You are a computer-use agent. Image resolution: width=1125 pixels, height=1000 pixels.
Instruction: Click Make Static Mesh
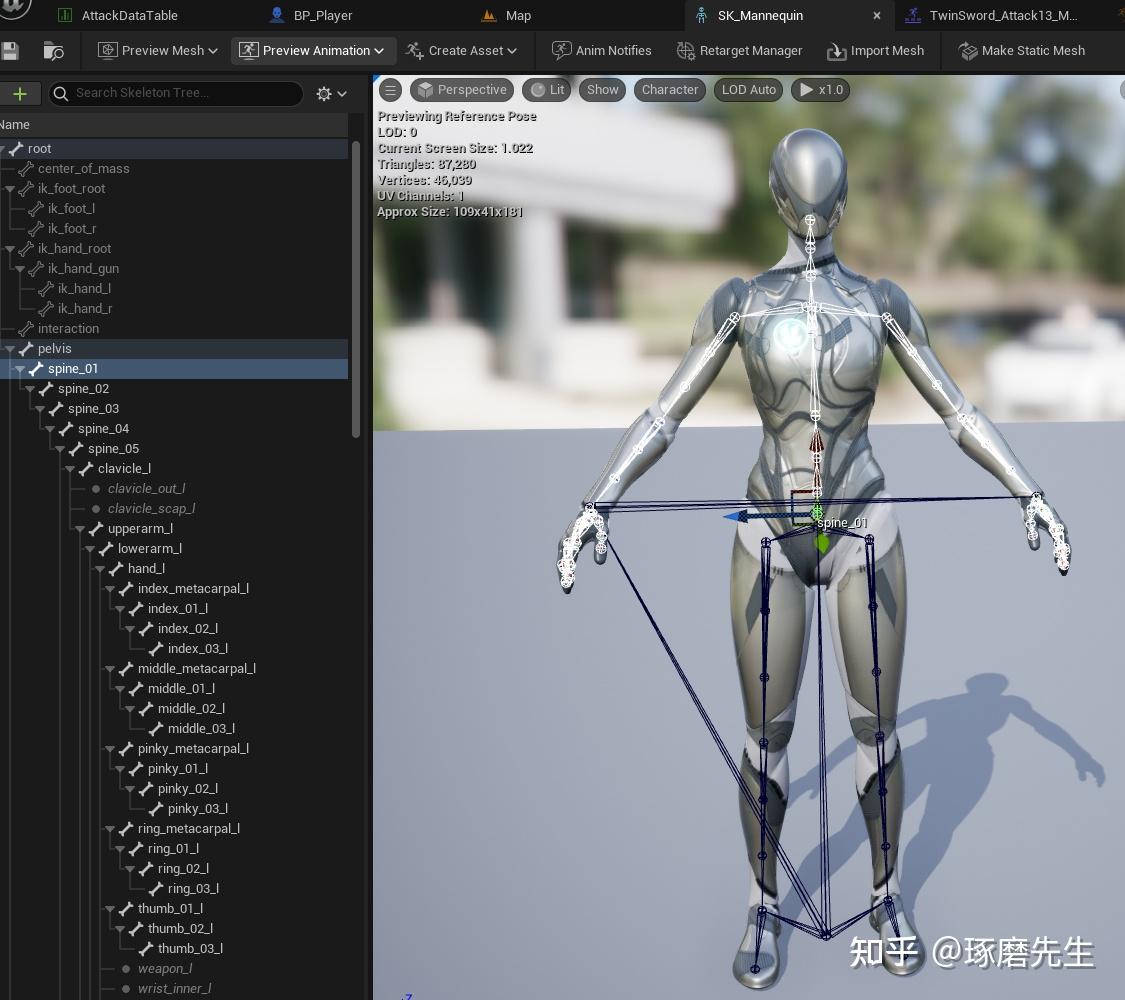1023,50
